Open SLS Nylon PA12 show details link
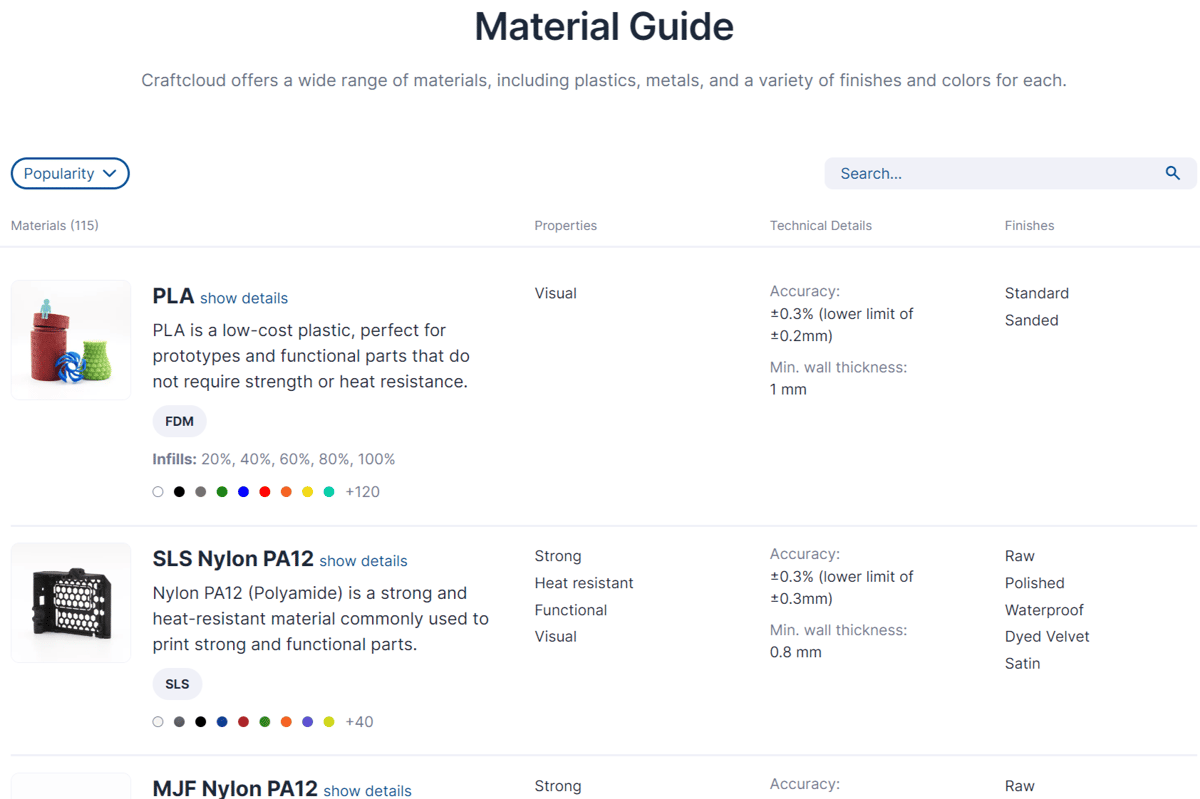Screen dimensions: 1200x799 pyautogui.click(x=363, y=561)
